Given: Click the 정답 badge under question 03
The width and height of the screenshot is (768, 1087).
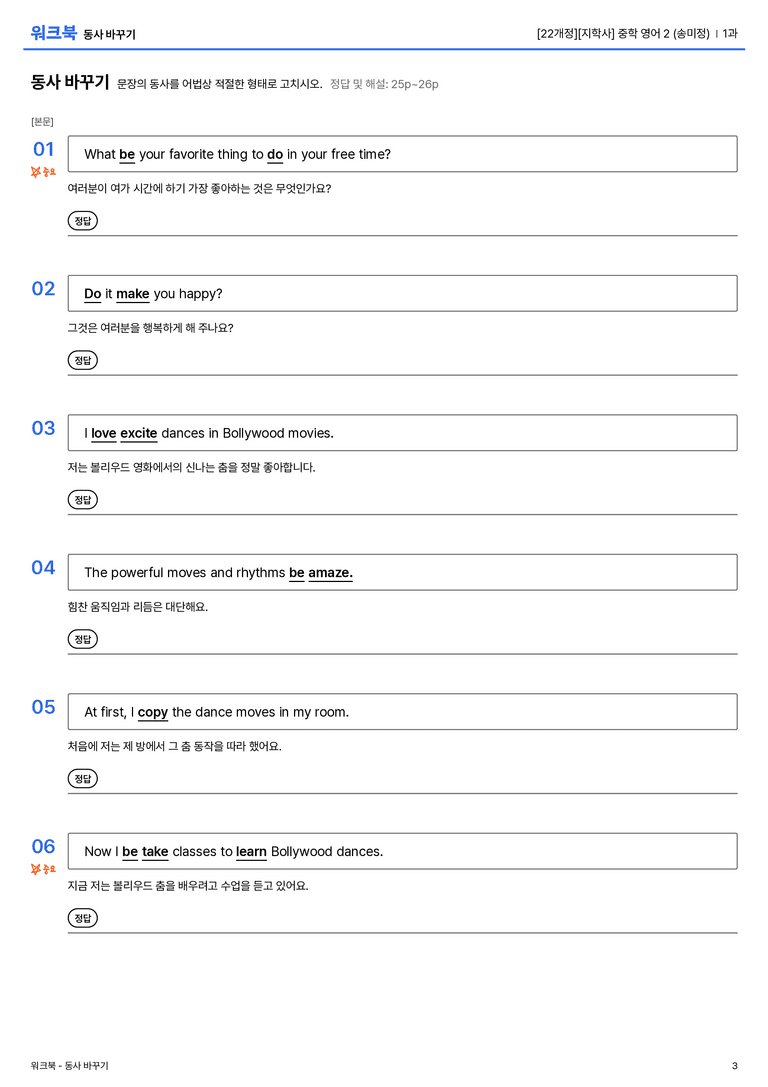Looking at the screenshot, I should 82,499.
